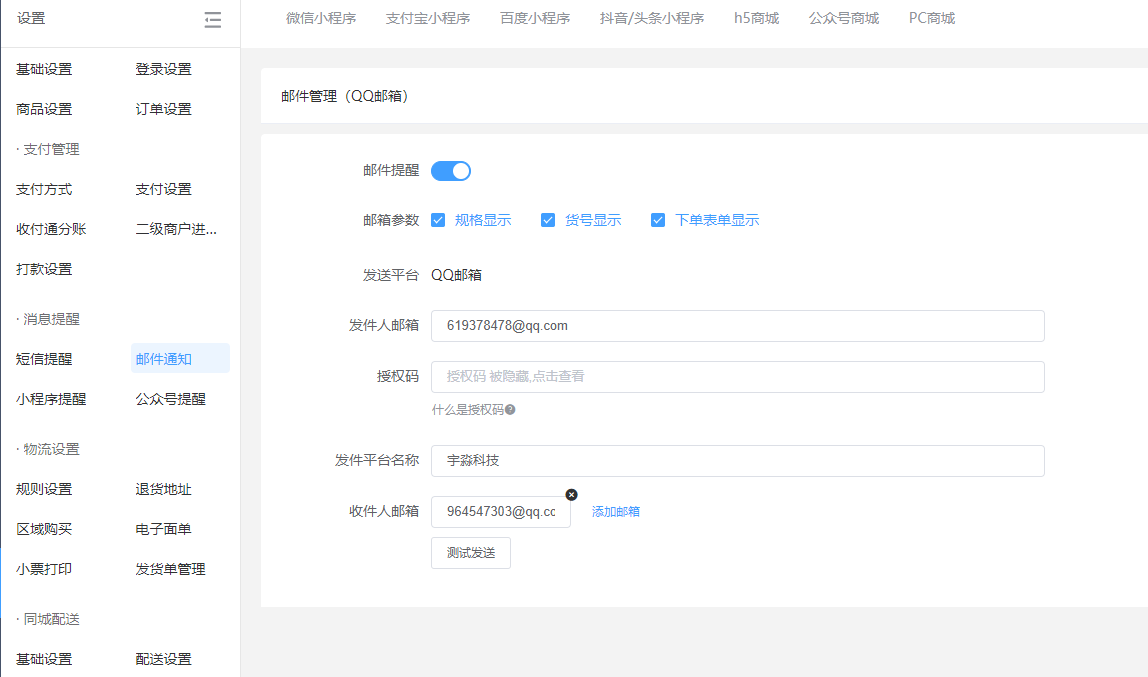1148x677 pixels.
Task: Open 发货单管理 in sidebar
Action: [171, 569]
